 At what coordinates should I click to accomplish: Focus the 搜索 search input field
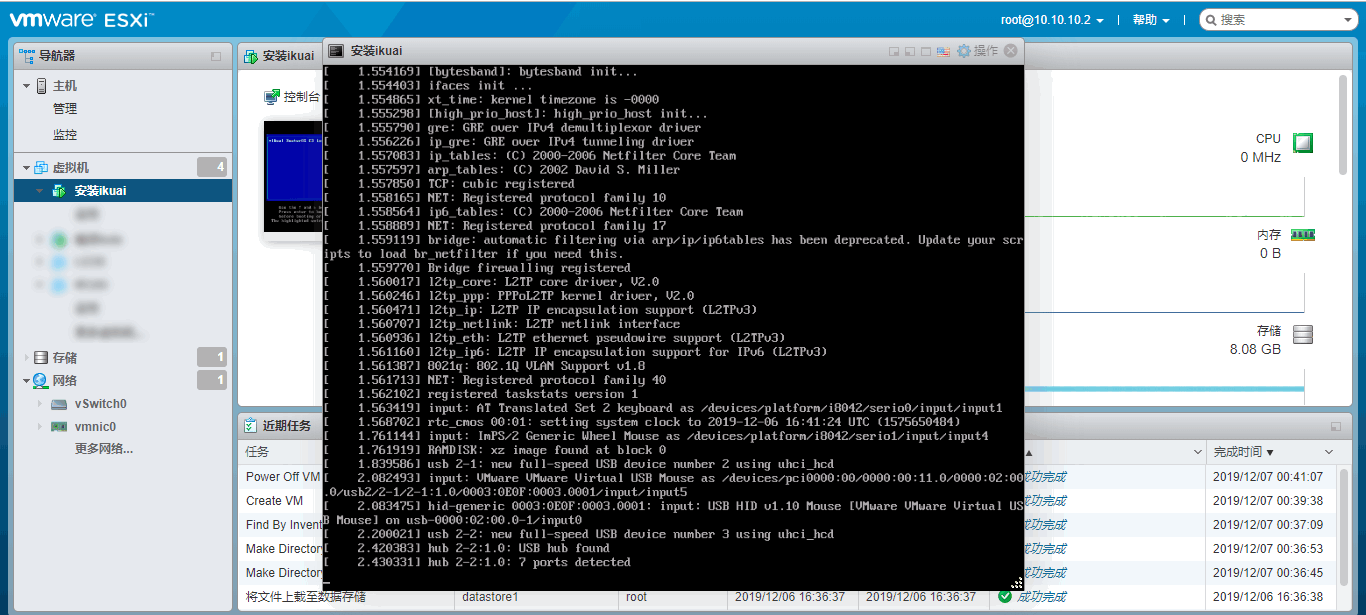1279,20
